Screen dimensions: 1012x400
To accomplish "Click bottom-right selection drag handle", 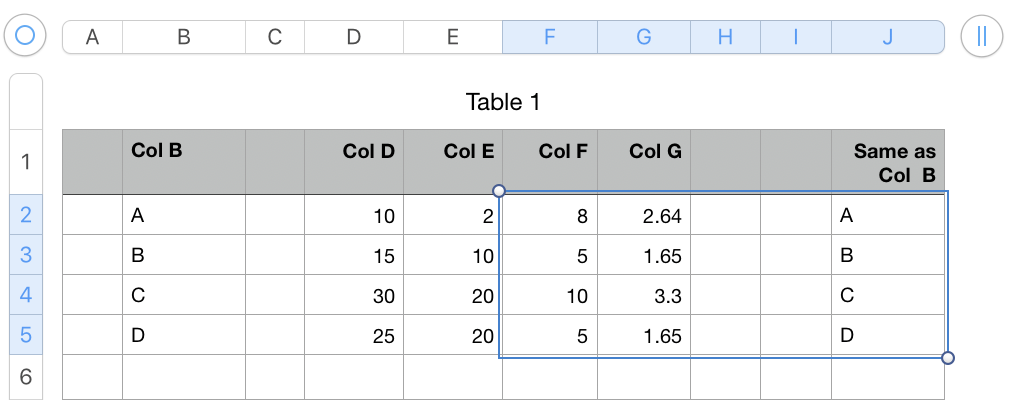I will [x=948, y=358].
